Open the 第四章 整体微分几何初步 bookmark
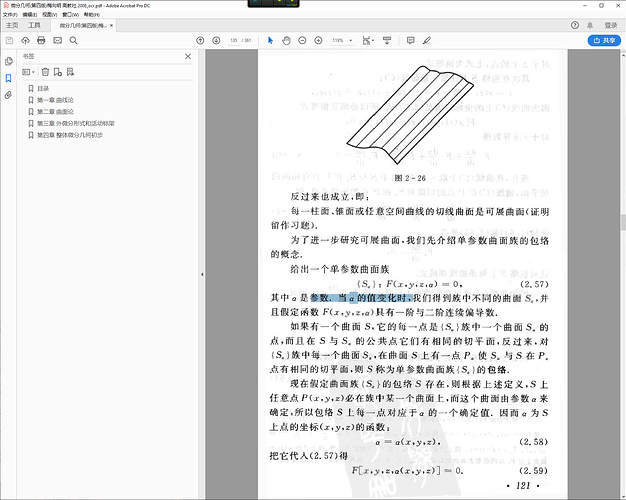Image resolution: width=626 pixels, height=500 pixels. [70, 135]
